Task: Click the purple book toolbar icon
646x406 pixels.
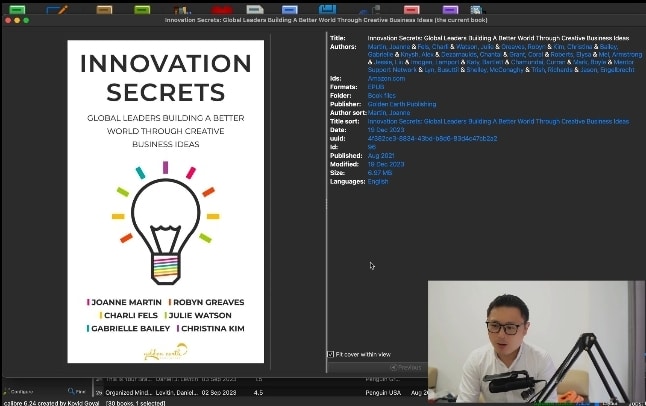Action: pos(450,9)
